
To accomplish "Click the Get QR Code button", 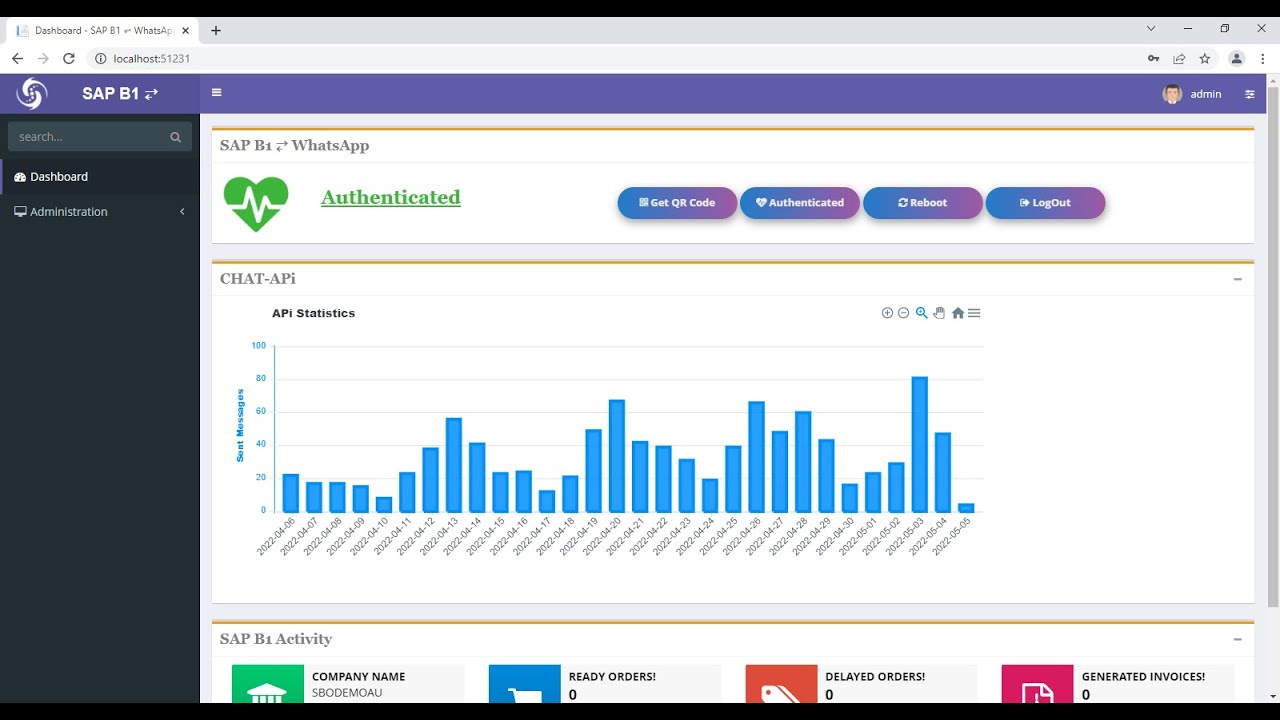I will [x=677, y=202].
